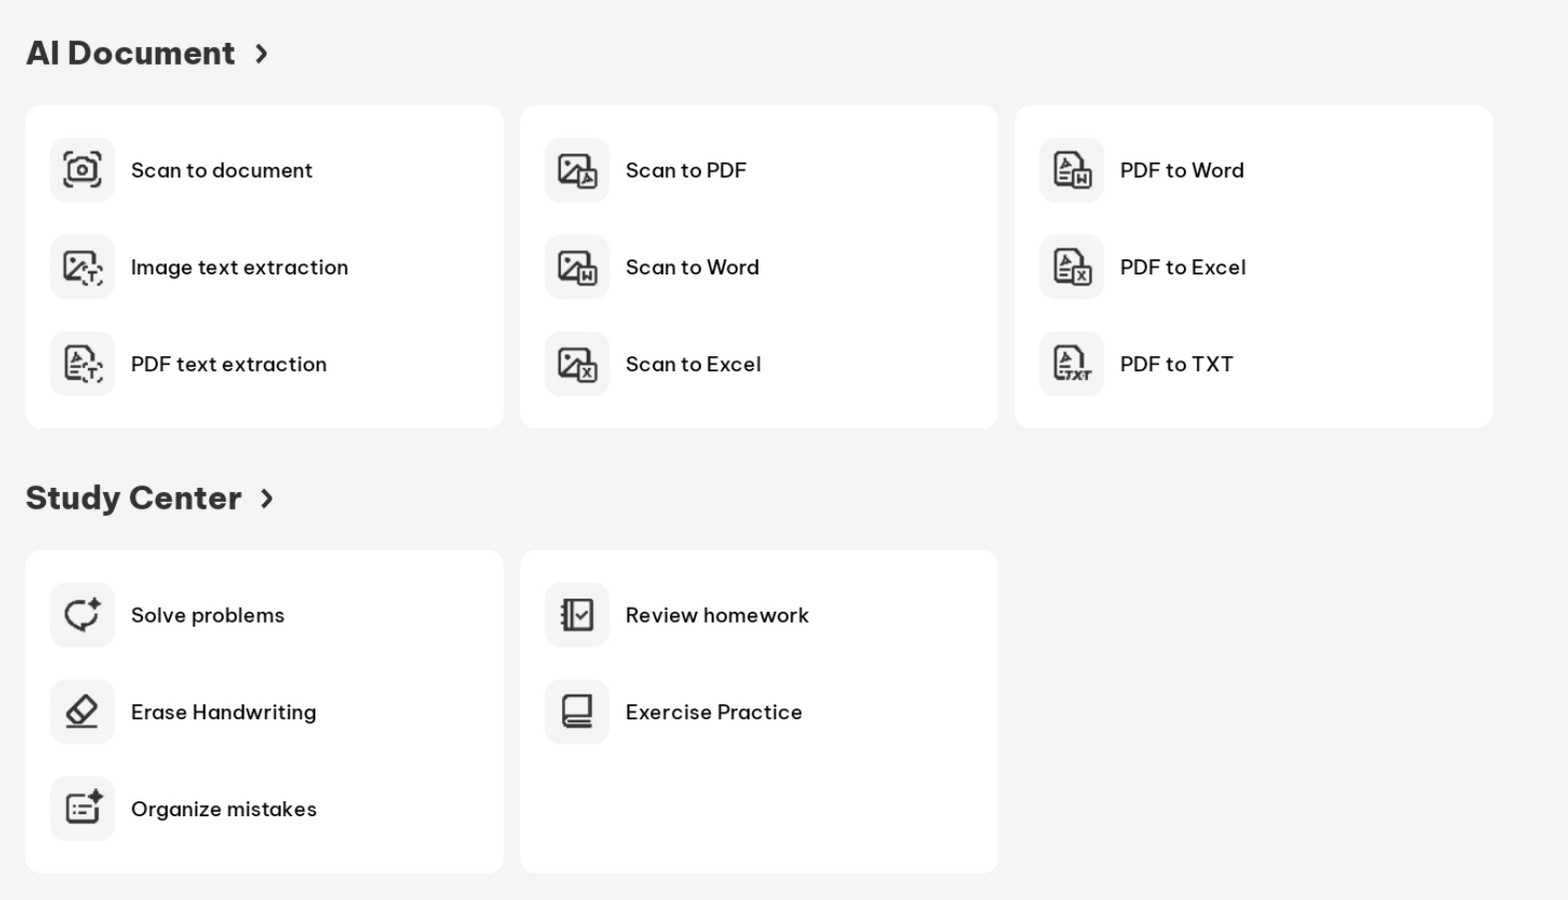The width and height of the screenshot is (1568, 900).
Task: Click the PDF to TXT icon
Action: [x=1071, y=364]
